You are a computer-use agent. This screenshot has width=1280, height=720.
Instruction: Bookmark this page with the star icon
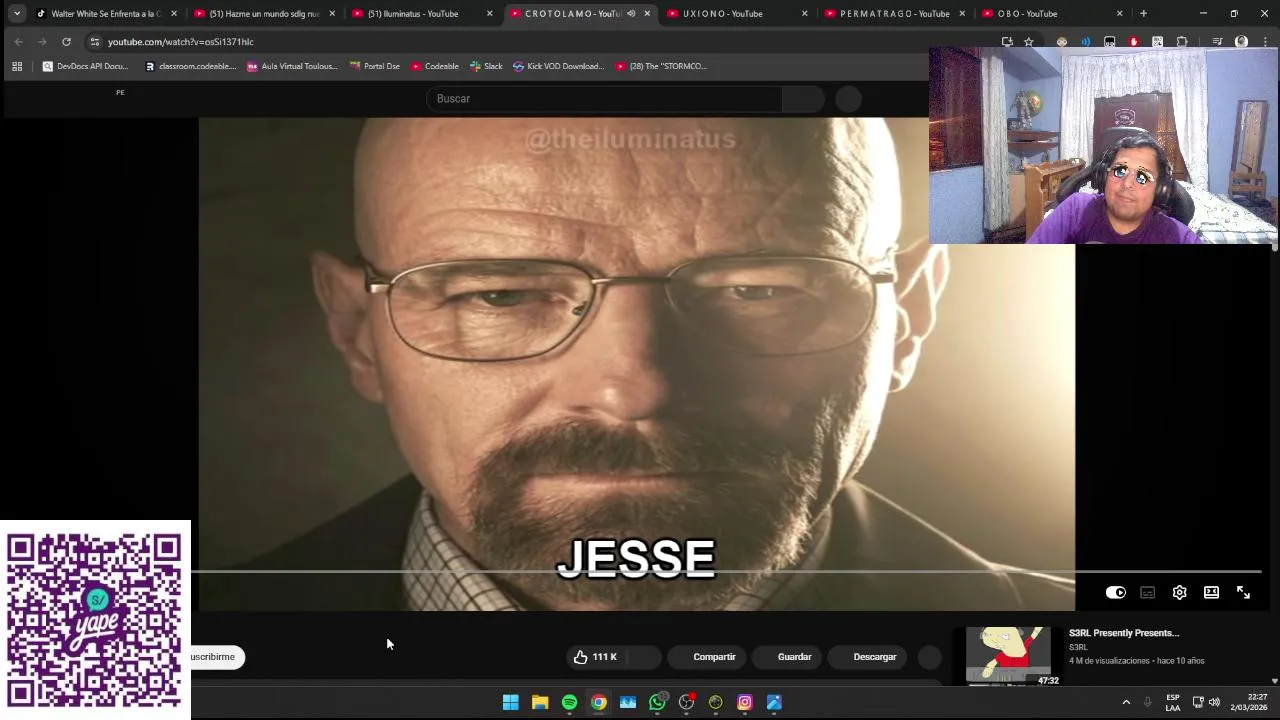click(1028, 42)
